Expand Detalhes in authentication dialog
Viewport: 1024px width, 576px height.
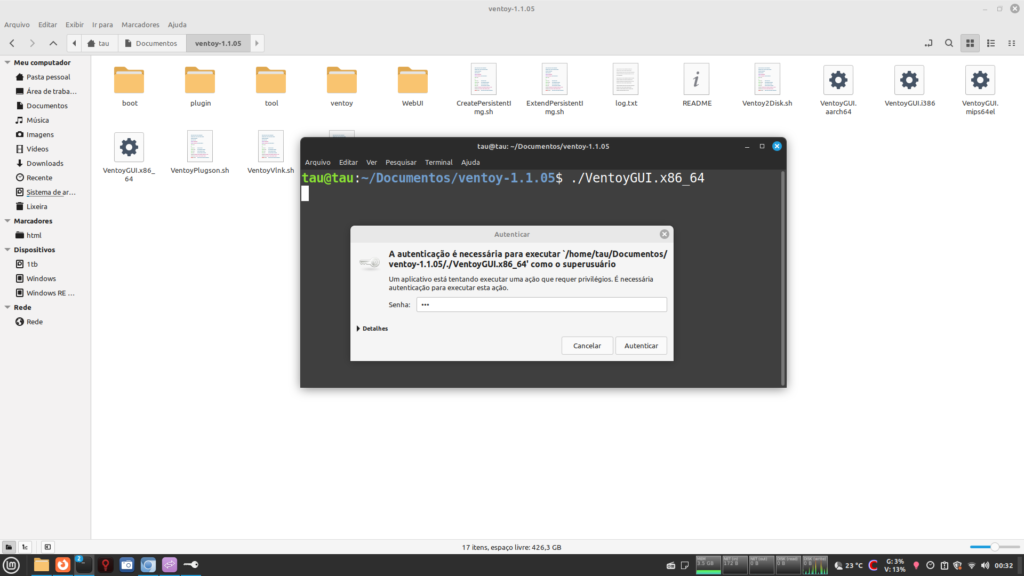(374, 328)
